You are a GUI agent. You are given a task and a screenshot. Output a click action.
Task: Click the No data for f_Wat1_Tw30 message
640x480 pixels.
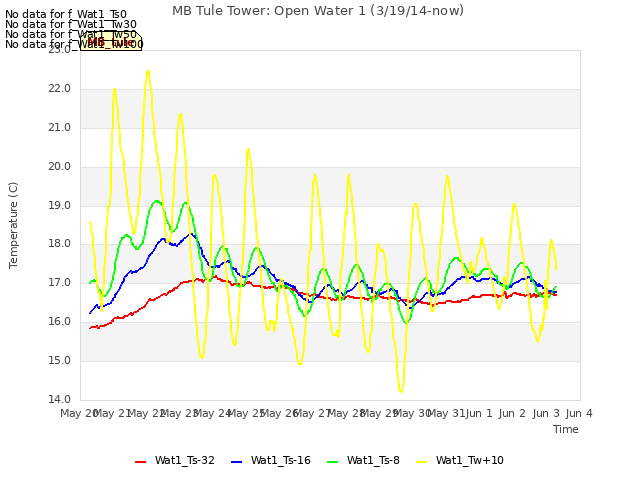pyautogui.click(x=71, y=24)
